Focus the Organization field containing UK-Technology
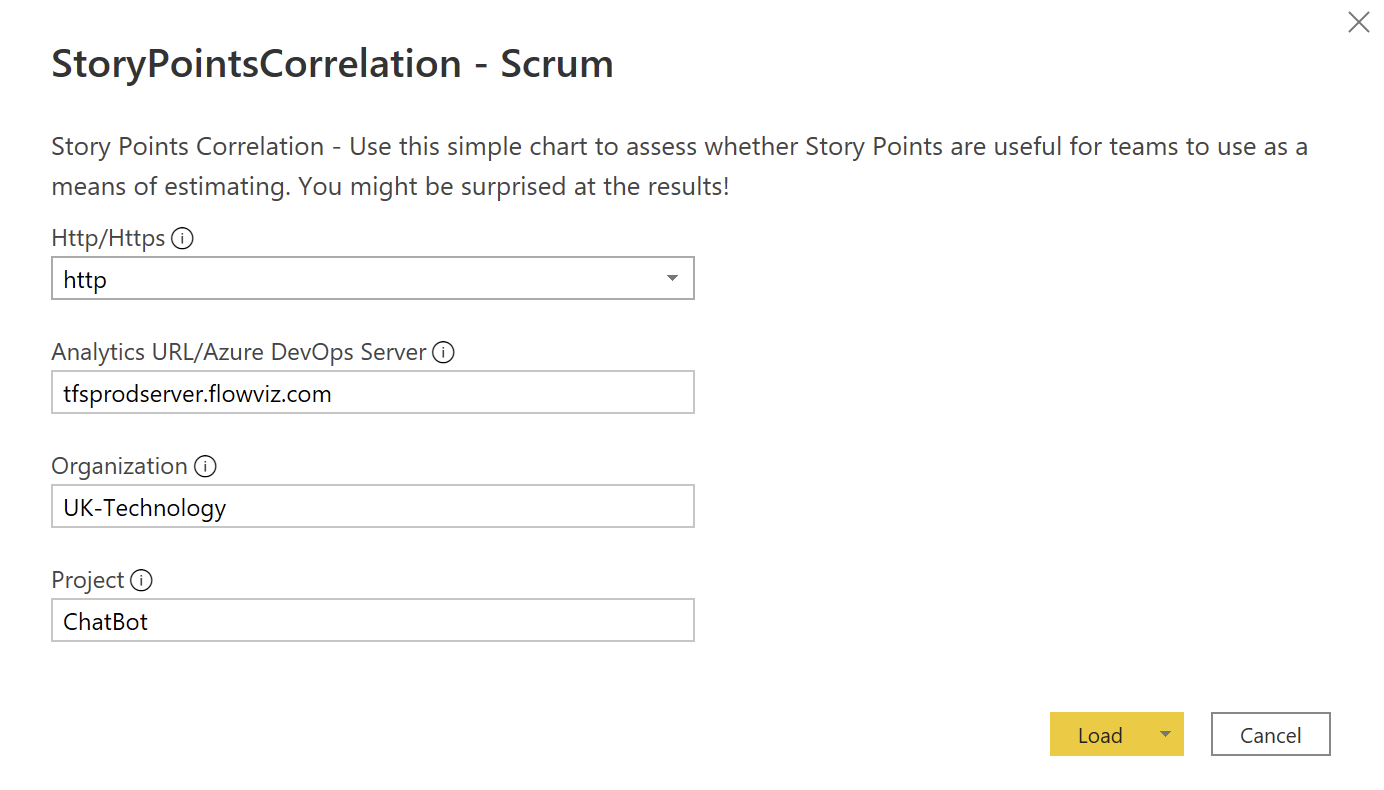This screenshot has height=790, width=1384. [372, 507]
